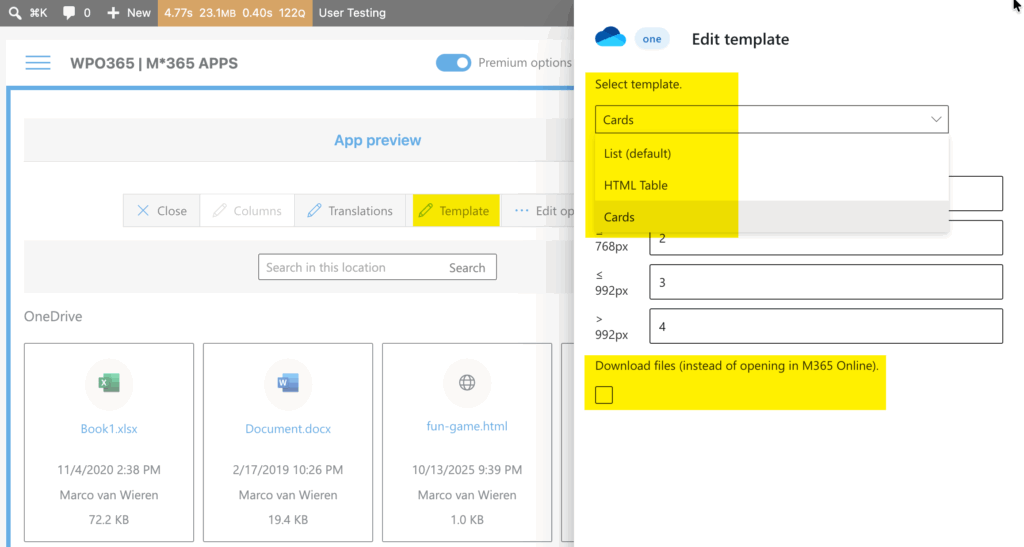Click the 72.2 KB size on Book1 card
Viewport: 1024px width, 547px height.
click(109, 520)
